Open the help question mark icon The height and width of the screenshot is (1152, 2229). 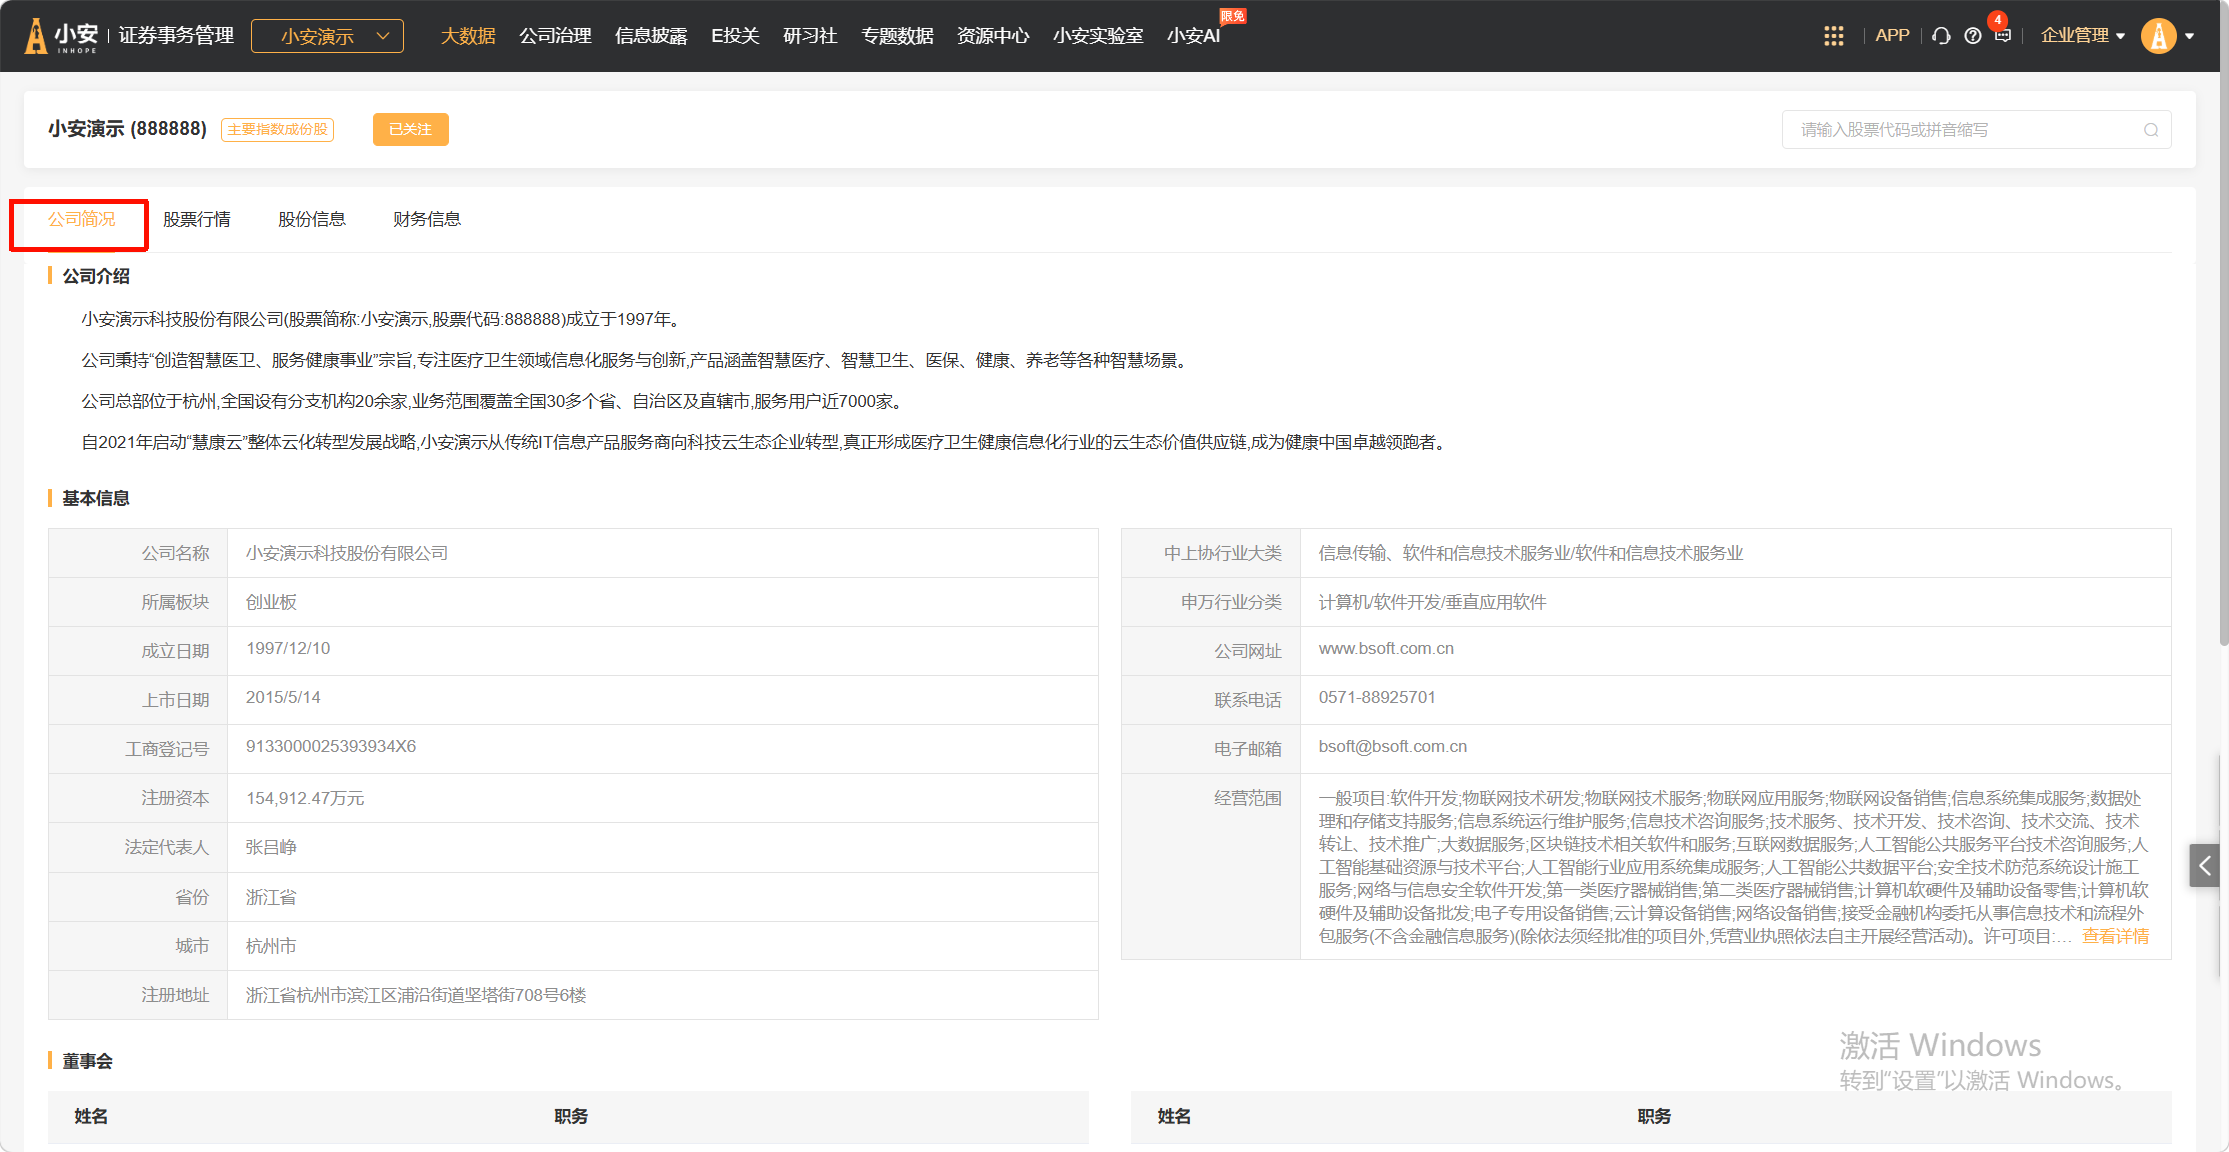1972,36
